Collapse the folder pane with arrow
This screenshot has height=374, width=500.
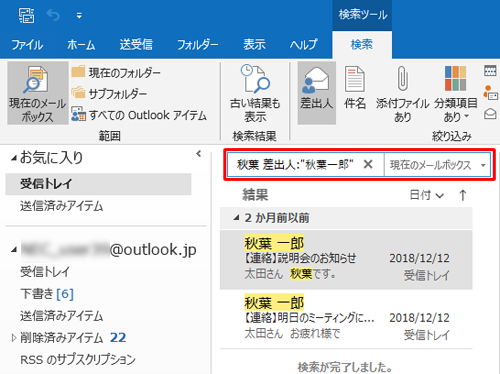pos(199,154)
